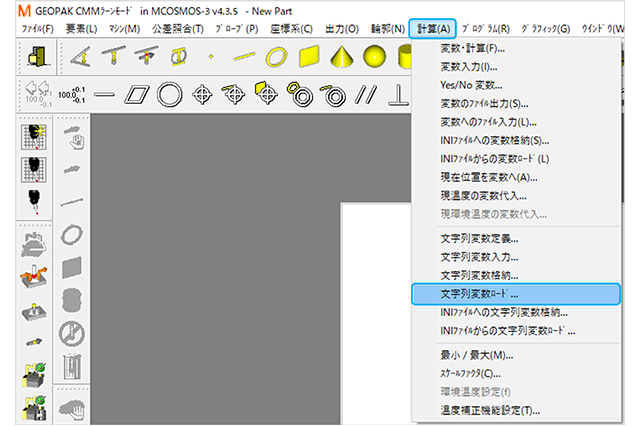The width and height of the screenshot is (640, 426).
Task: Click the circularity tolerance circle icon
Action: tap(169, 95)
